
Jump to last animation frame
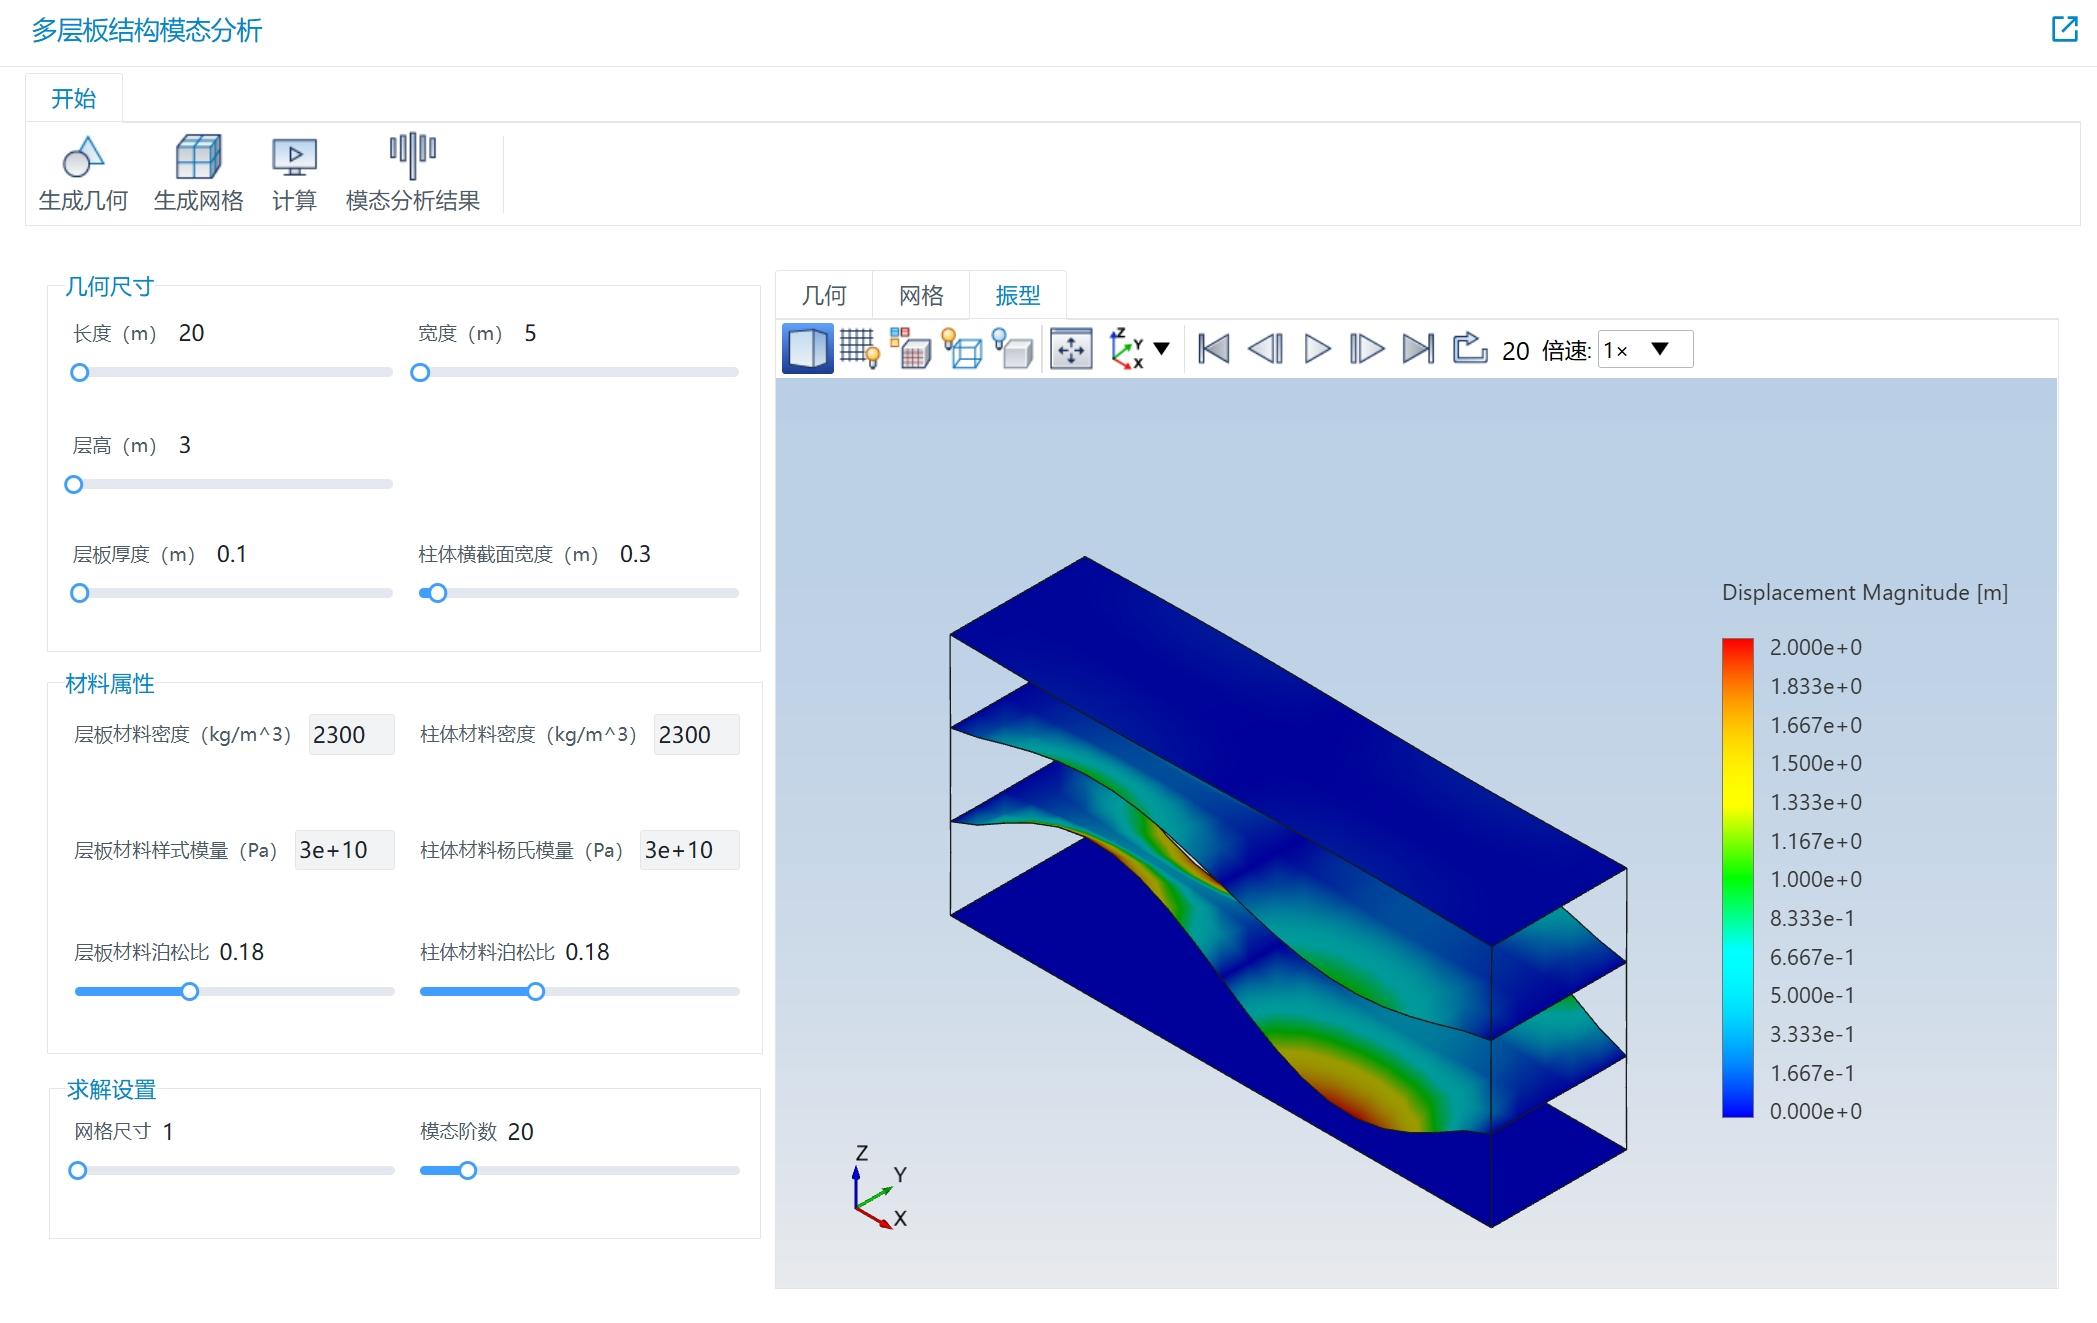(1418, 349)
